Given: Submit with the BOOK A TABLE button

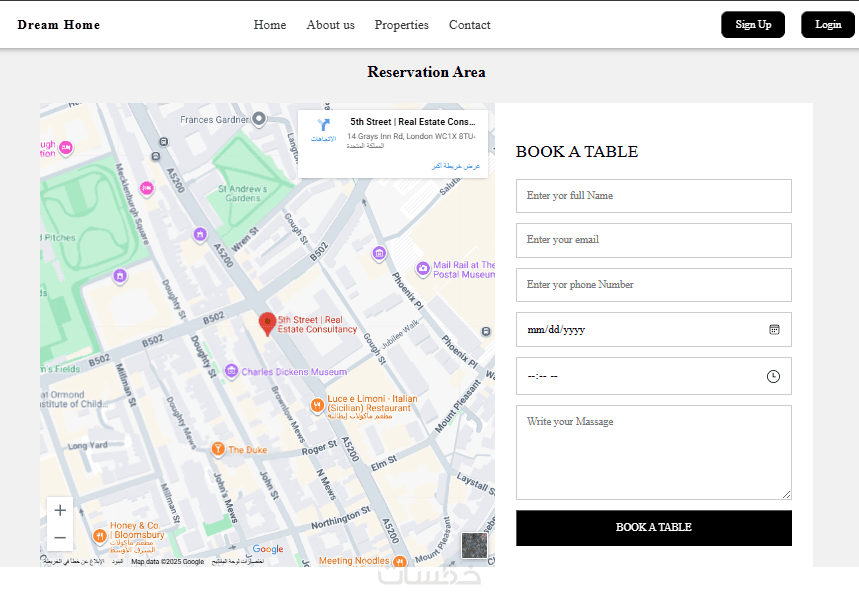Looking at the screenshot, I should tap(653, 528).
